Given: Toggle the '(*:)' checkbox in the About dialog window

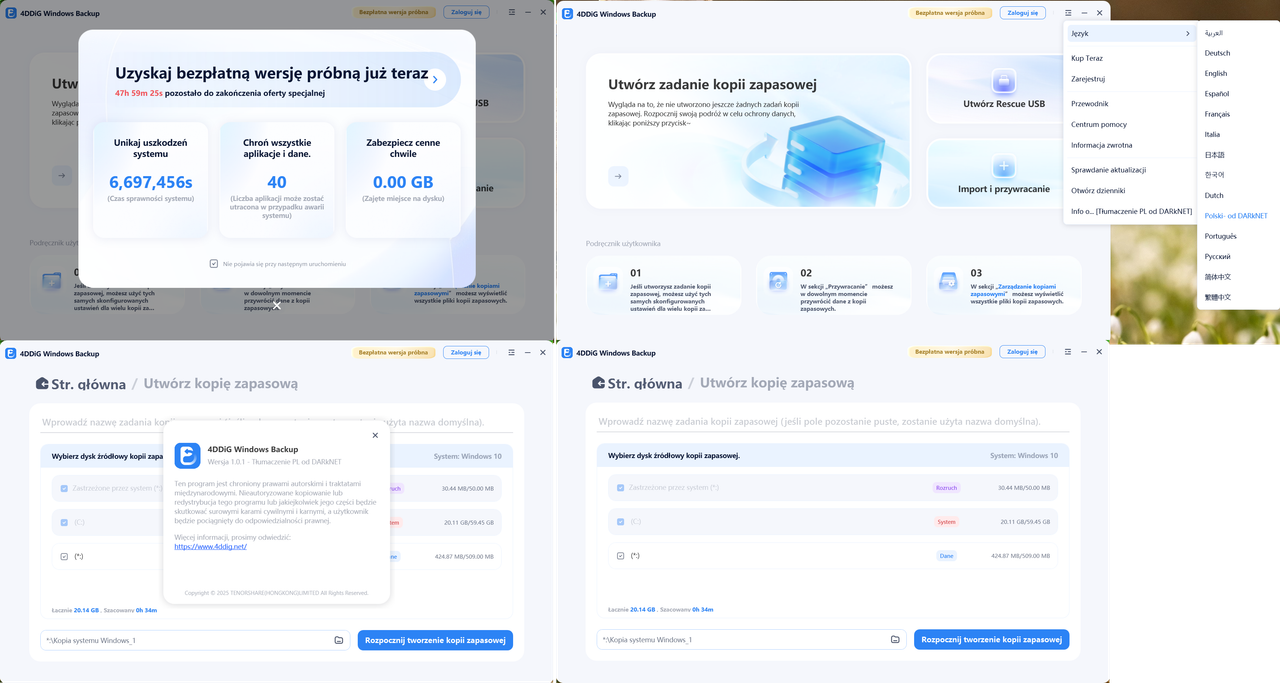Looking at the screenshot, I should click(x=64, y=556).
